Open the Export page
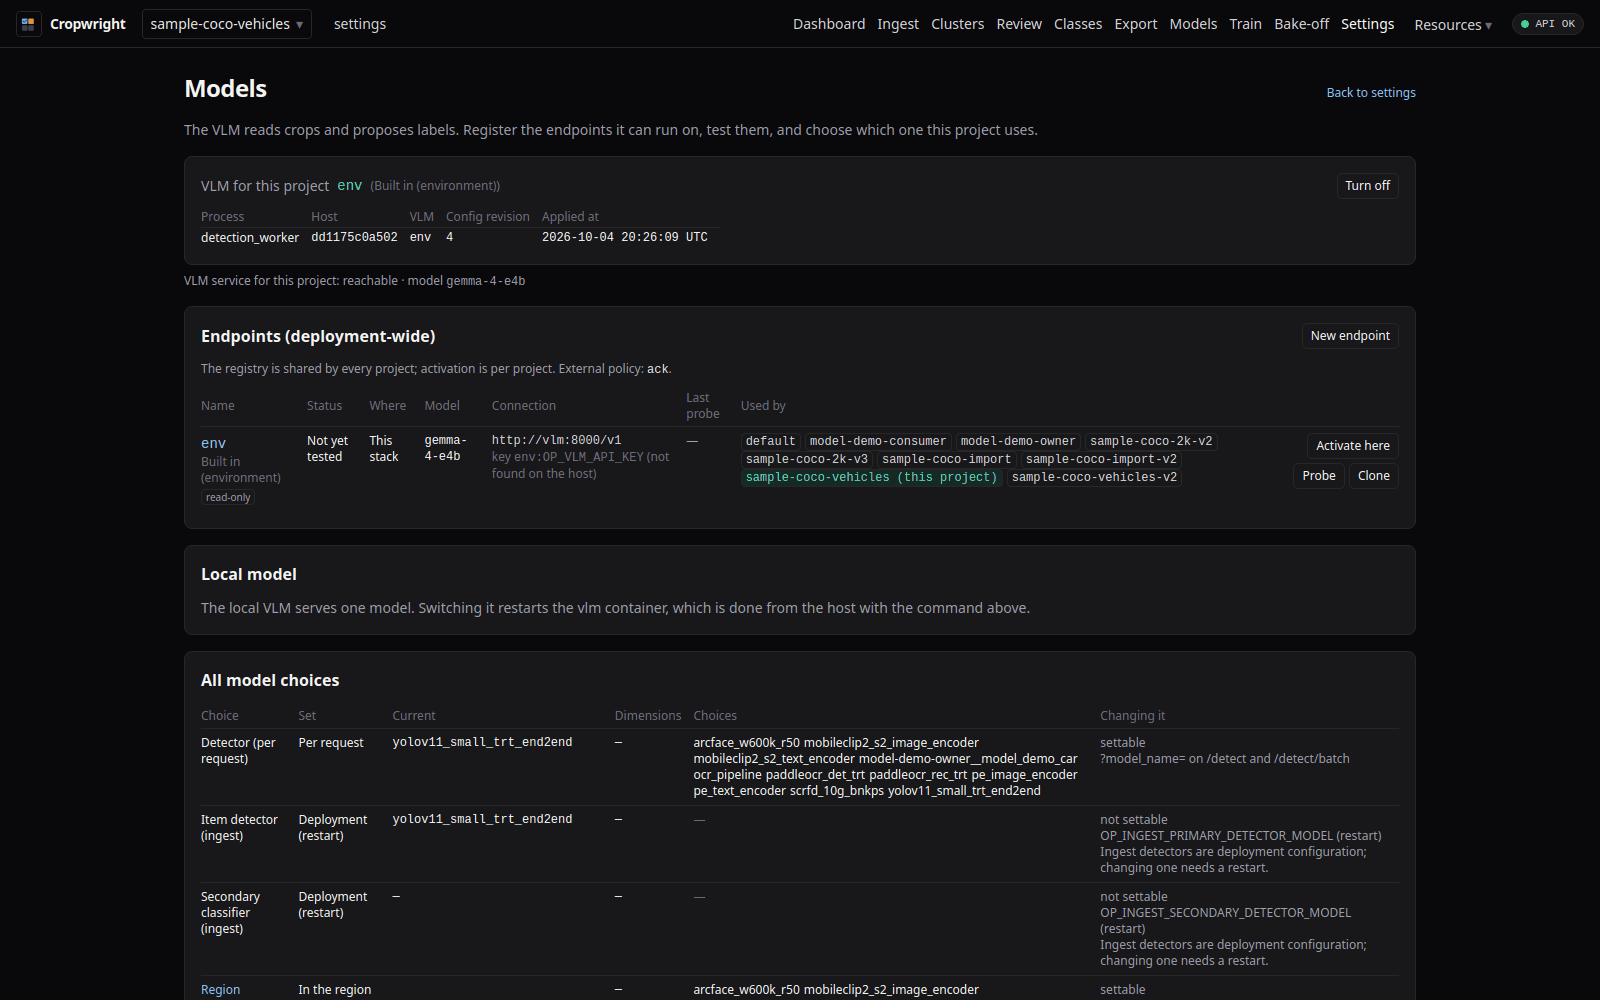The height and width of the screenshot is (1000, 1600). 1136,24
